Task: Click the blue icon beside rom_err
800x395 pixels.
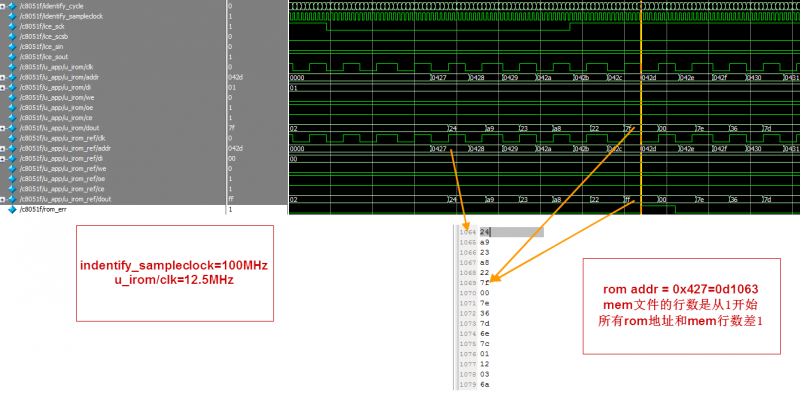Action: pos(12,210)
